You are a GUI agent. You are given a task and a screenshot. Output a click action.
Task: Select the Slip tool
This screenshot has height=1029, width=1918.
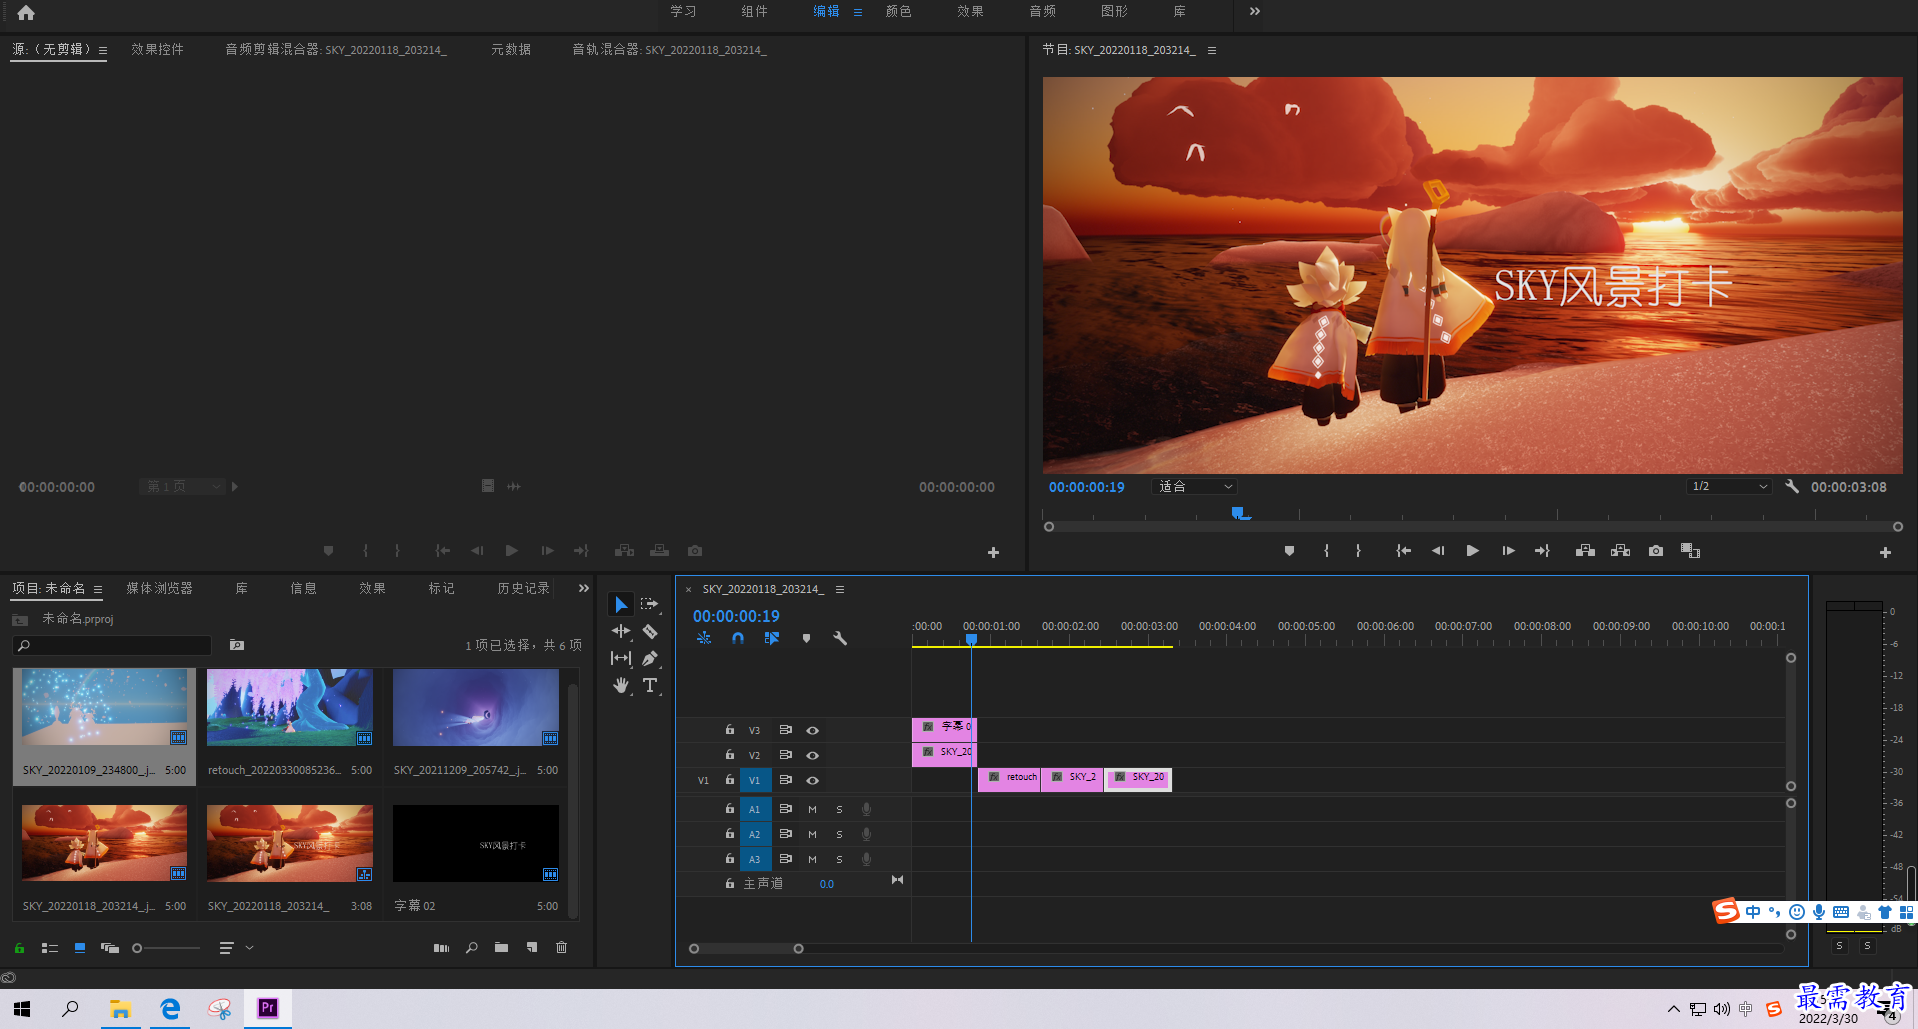point(621,658)
